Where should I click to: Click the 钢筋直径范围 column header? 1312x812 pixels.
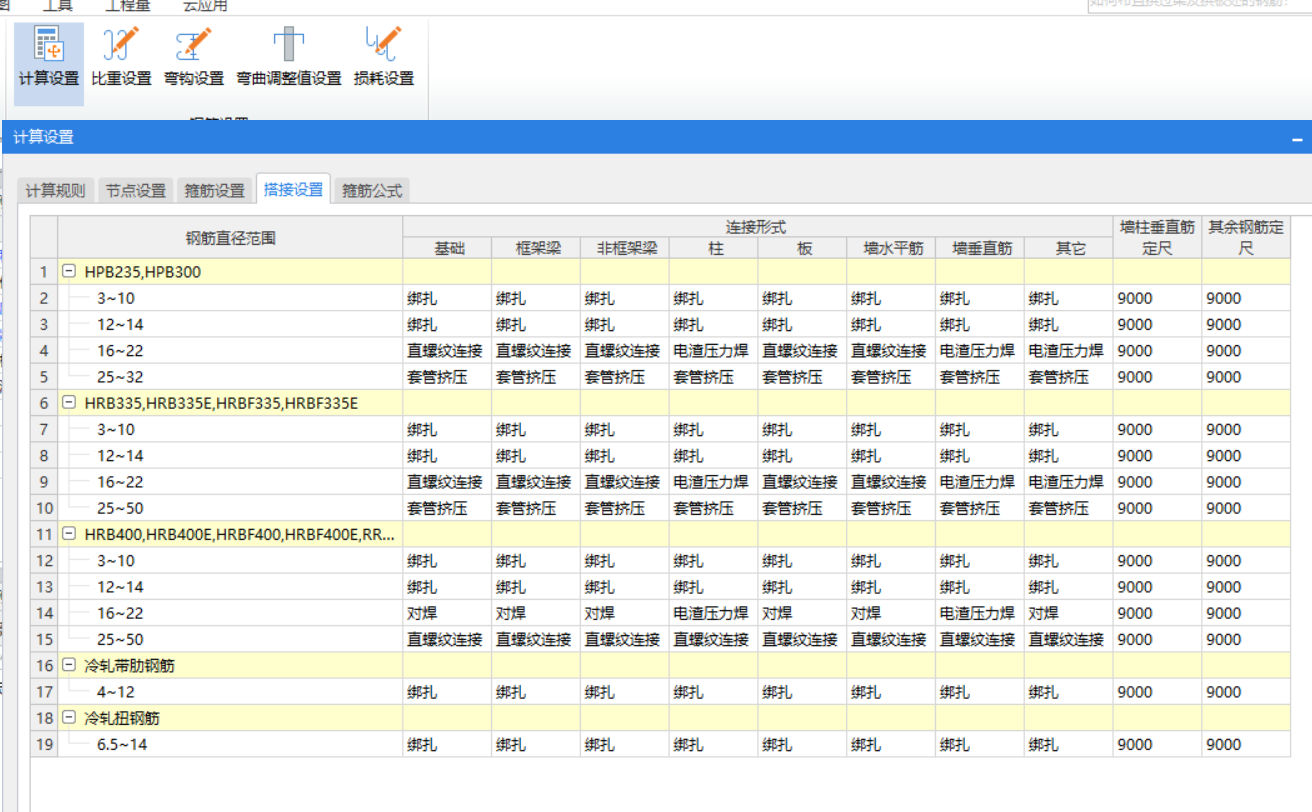pos(231,237)
